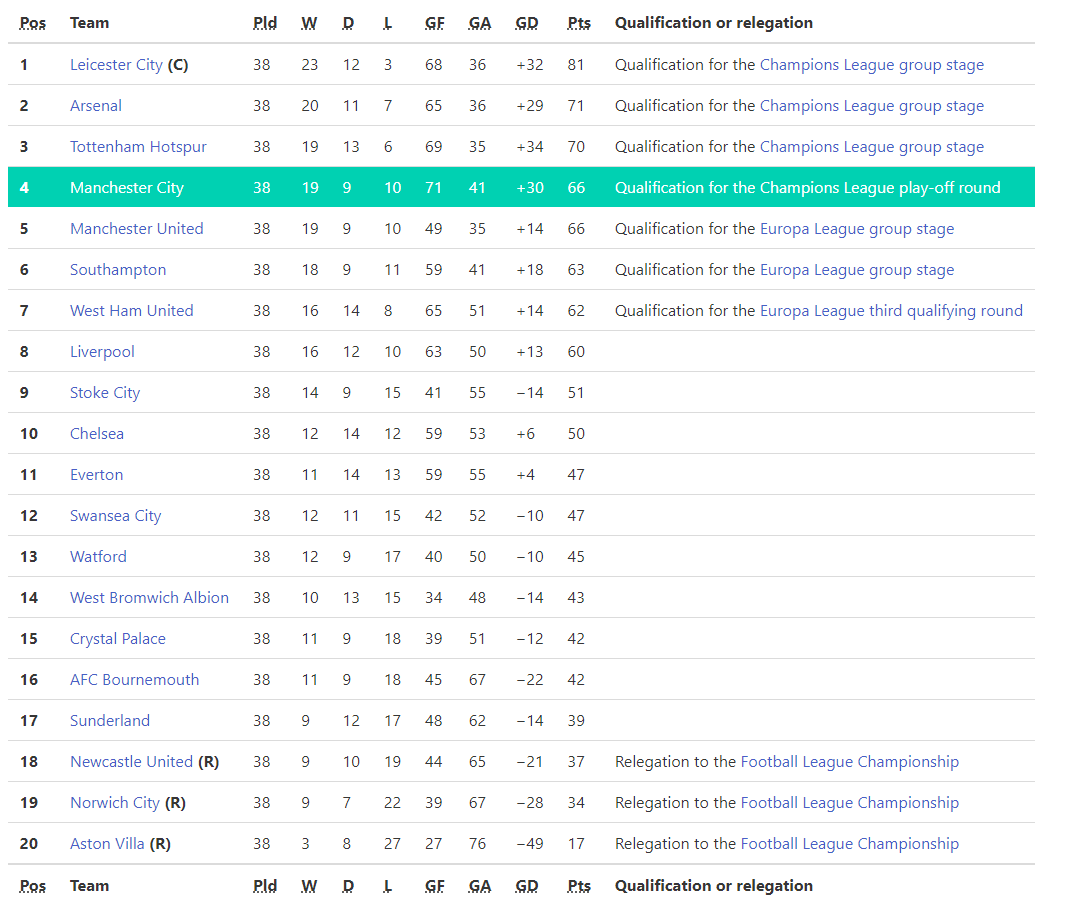This screenshot has height=907, width=1067.
Task: Open the Stoke City team link
Action: pyautogui.click(x=105, y=393)
